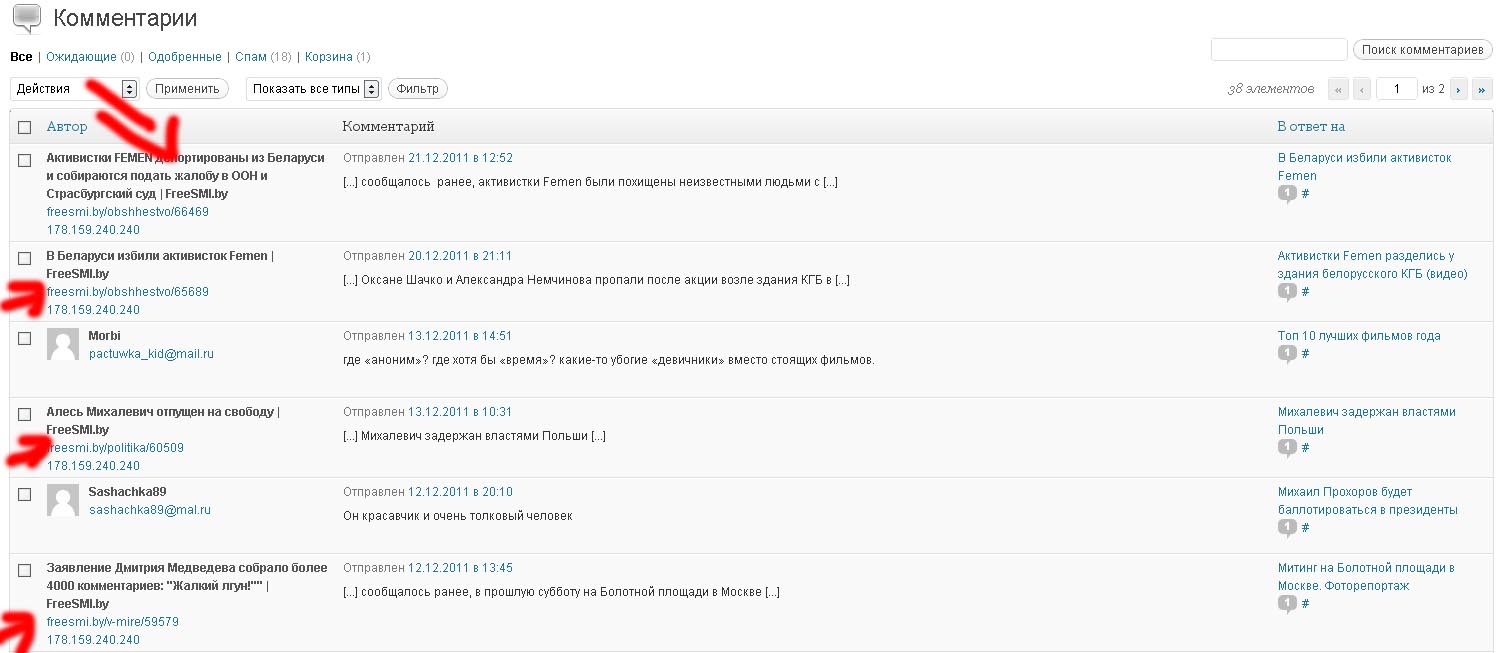Open the Корзина trash filter
Image resolution: width=1500 pixels, height=653 pixels.
point(328,57)
